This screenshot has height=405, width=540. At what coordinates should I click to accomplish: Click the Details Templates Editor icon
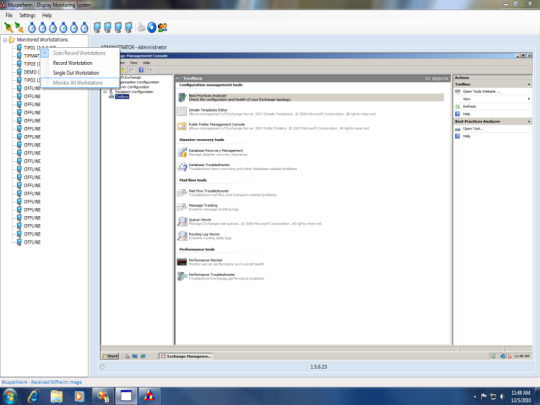point(182,112)
